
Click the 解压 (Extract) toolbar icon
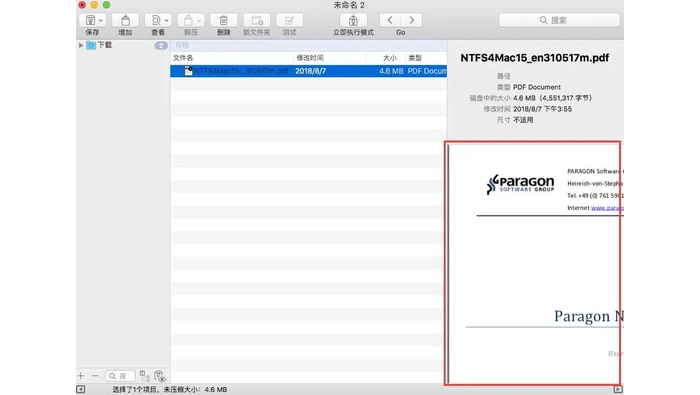[x=188, y=21]
